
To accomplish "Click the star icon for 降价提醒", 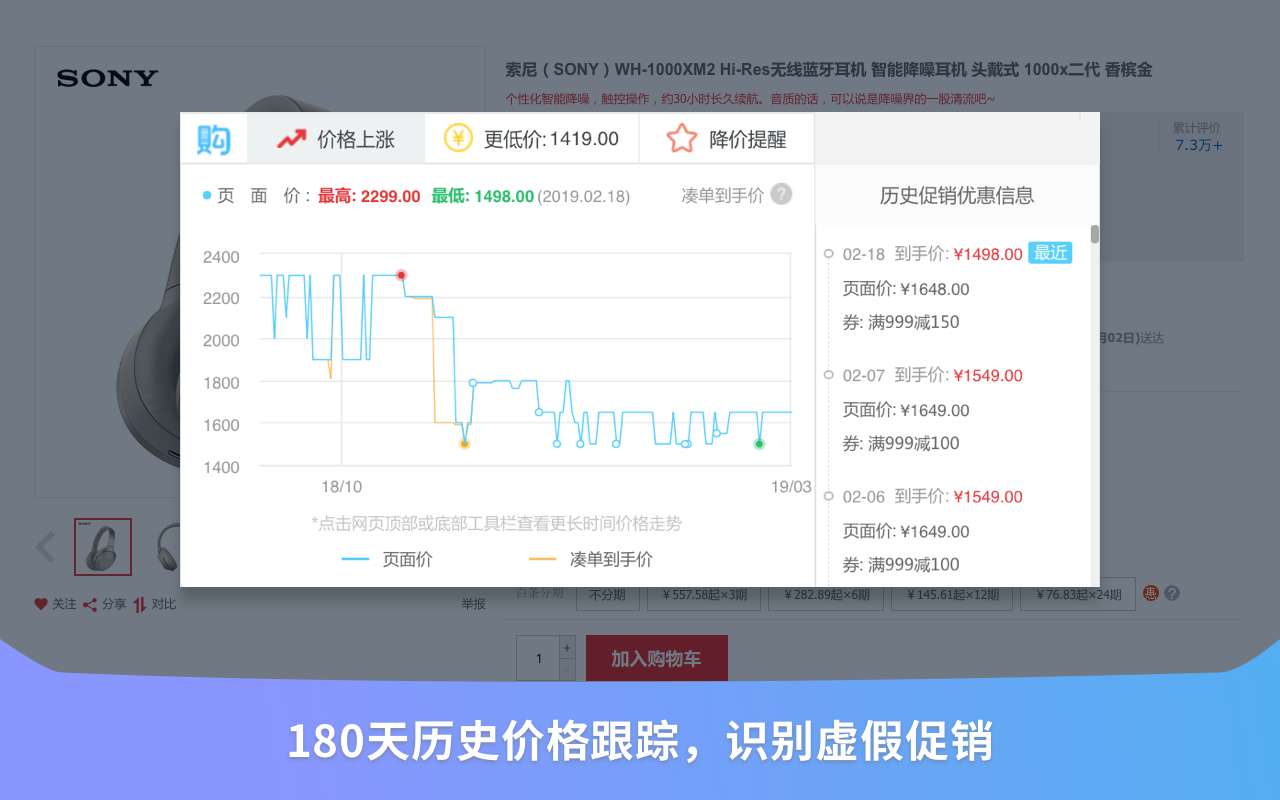I will pyautogui.click(x=681, y=138).
